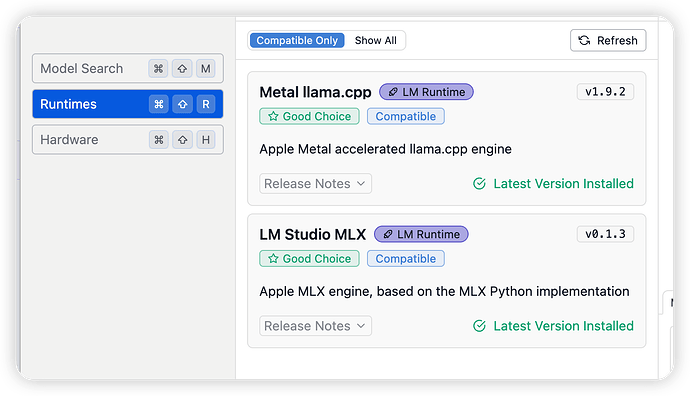Open the Model Search tab
The height and width of the screenshot is (396, 690).
(x=128, y=69)
